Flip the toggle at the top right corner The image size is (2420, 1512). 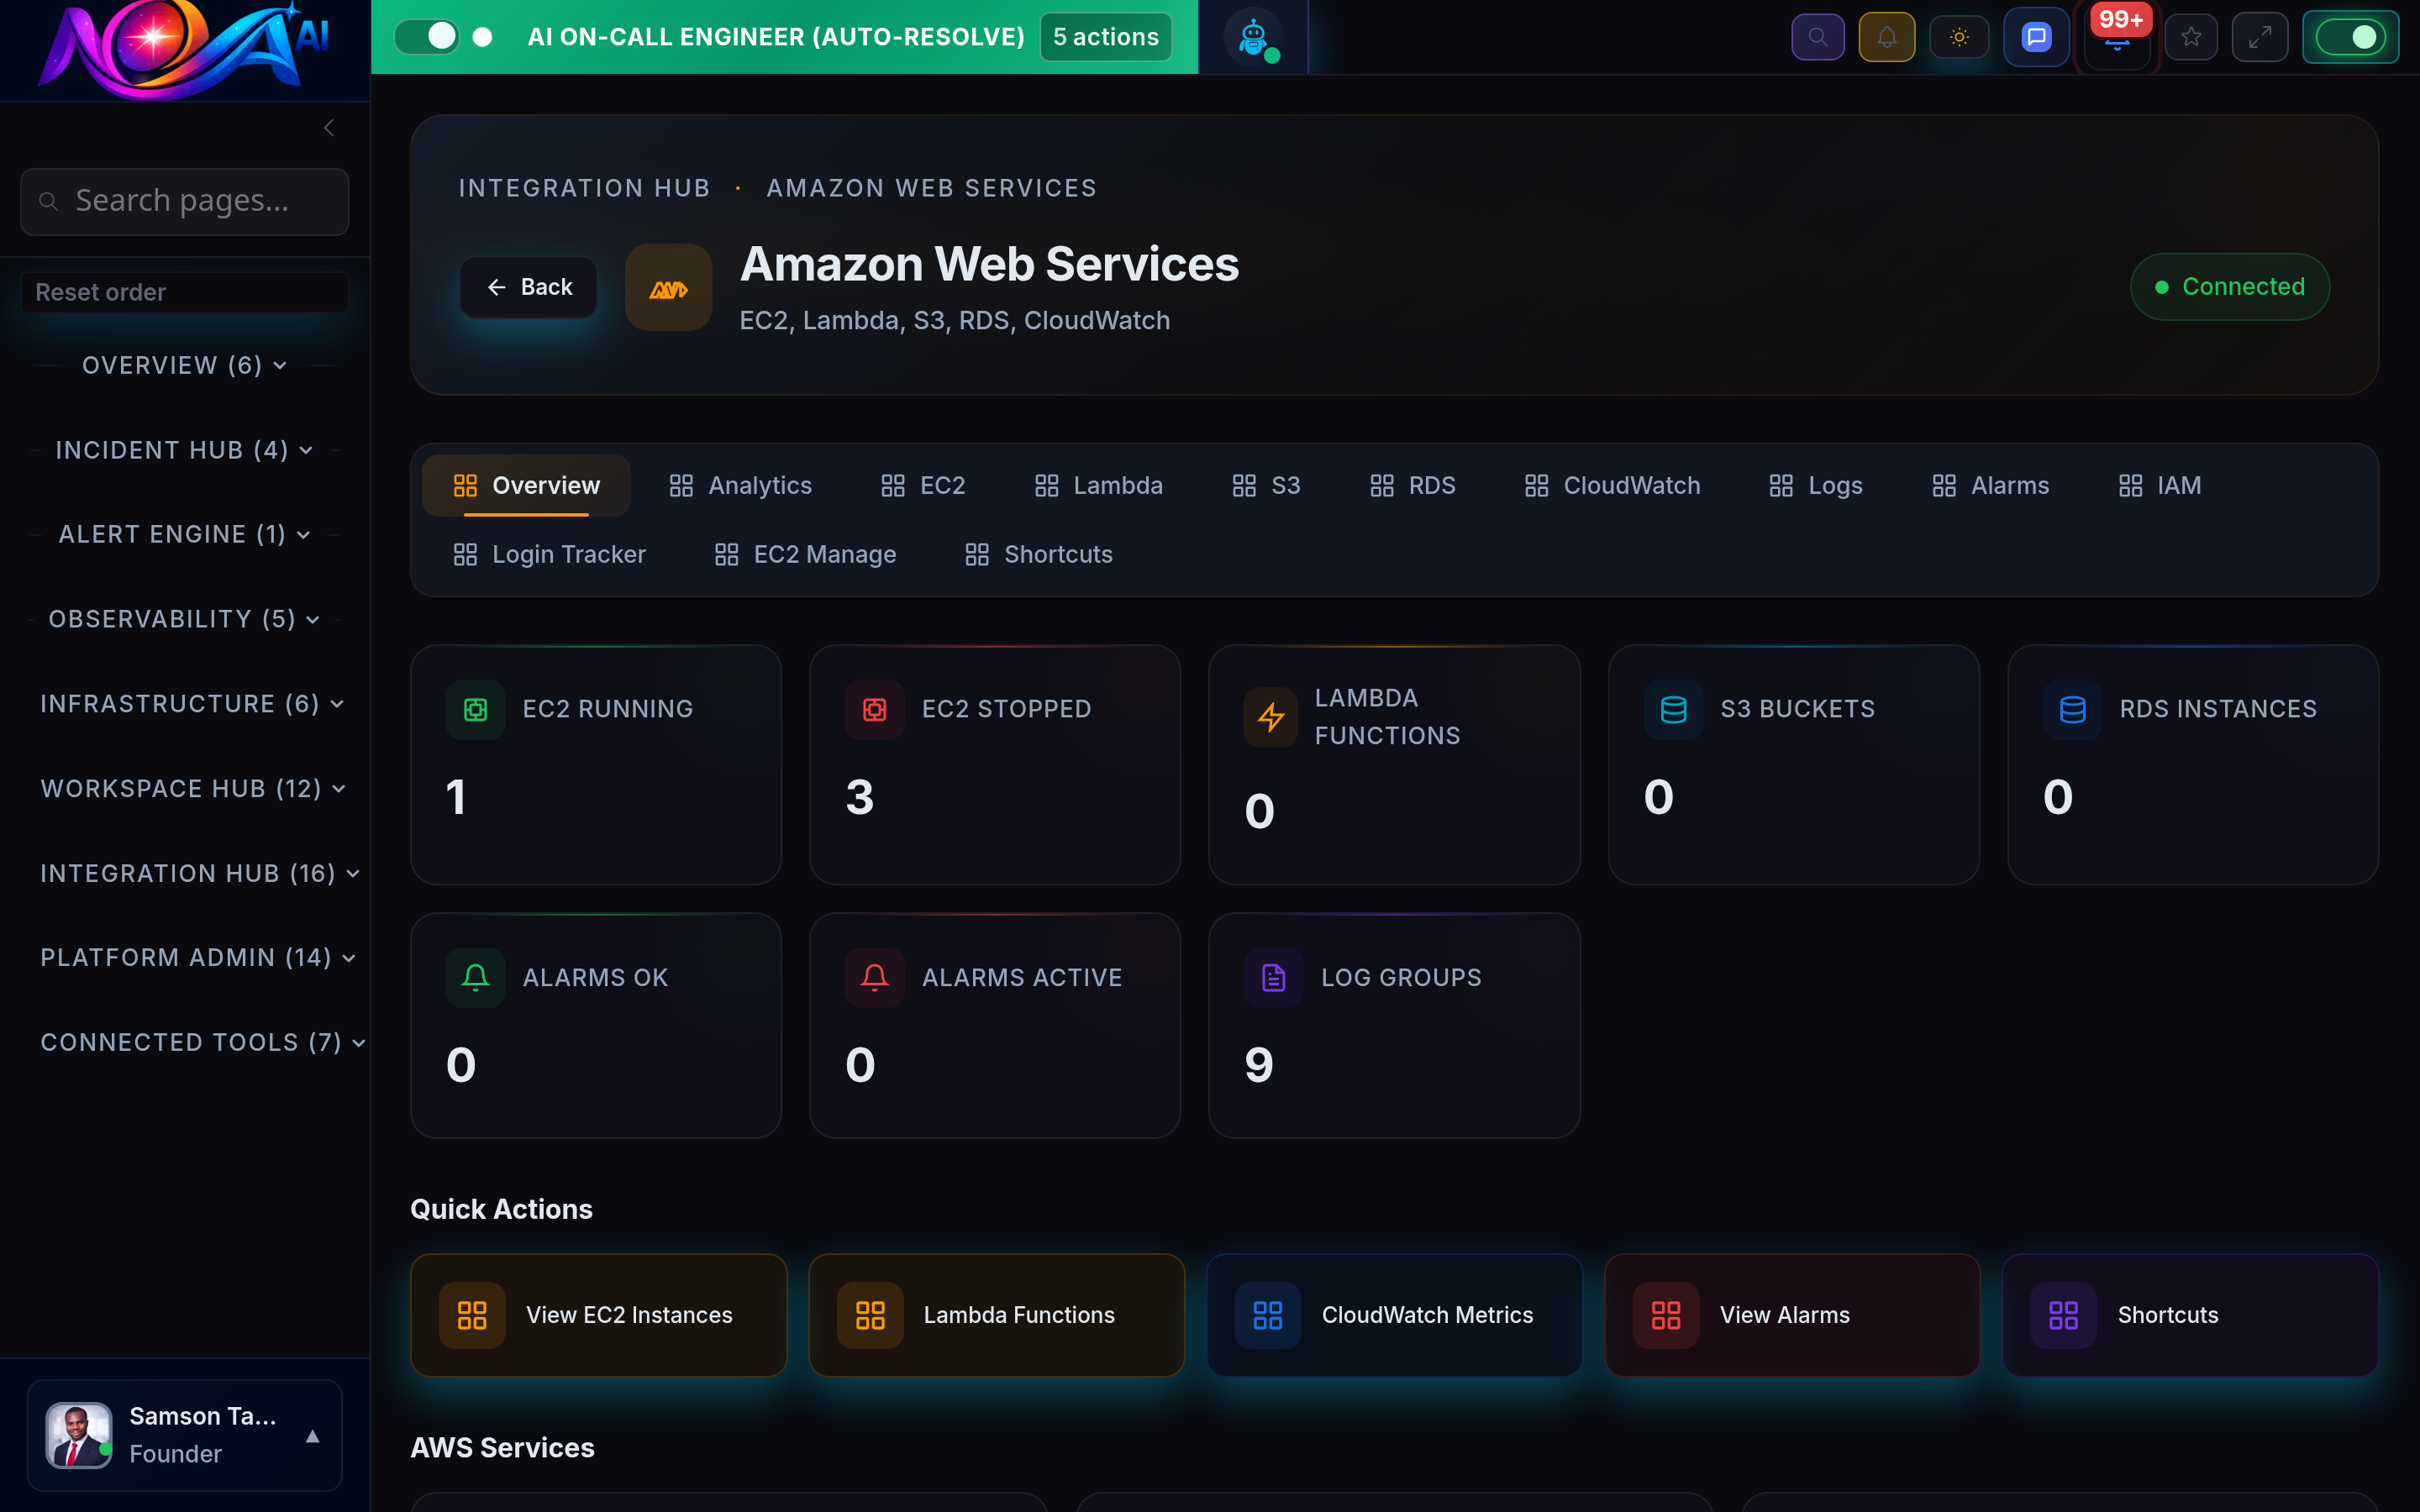pyautogui.click(x=2351, y=37)
